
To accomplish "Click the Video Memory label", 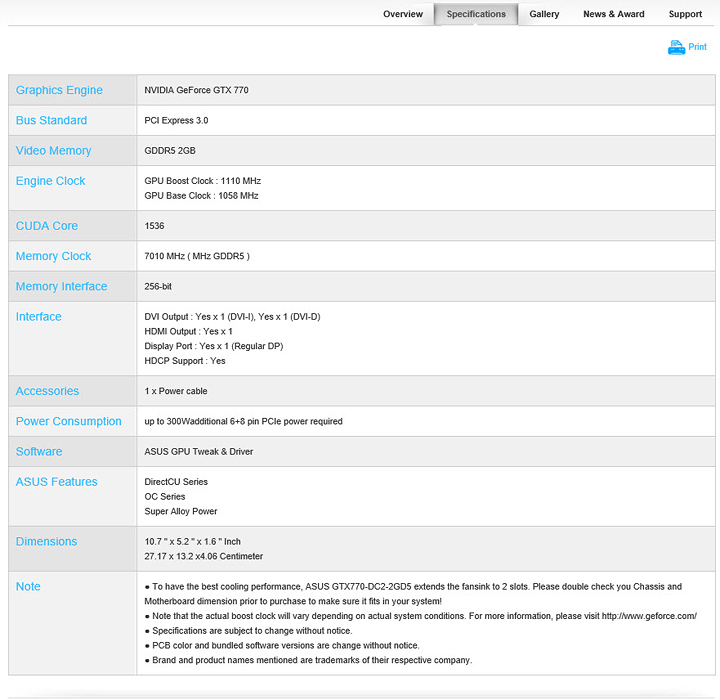I will pyautogui.click(x=53, y=151).
